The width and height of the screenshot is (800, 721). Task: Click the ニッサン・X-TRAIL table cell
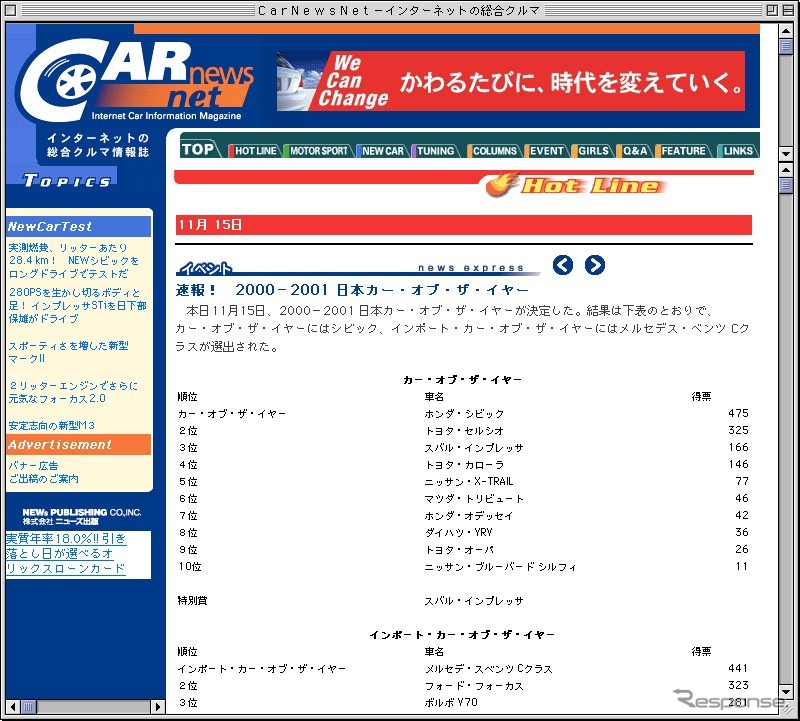[x=468, y=482]
